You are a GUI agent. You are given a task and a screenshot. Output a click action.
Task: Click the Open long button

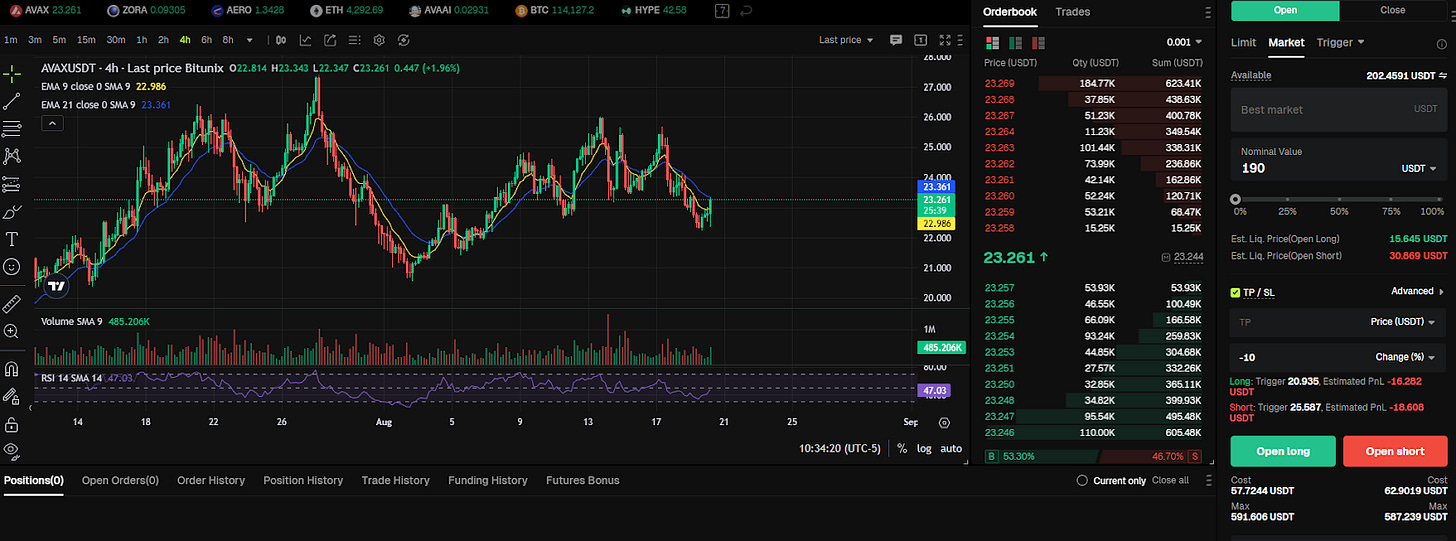(x=1283, y=451)
